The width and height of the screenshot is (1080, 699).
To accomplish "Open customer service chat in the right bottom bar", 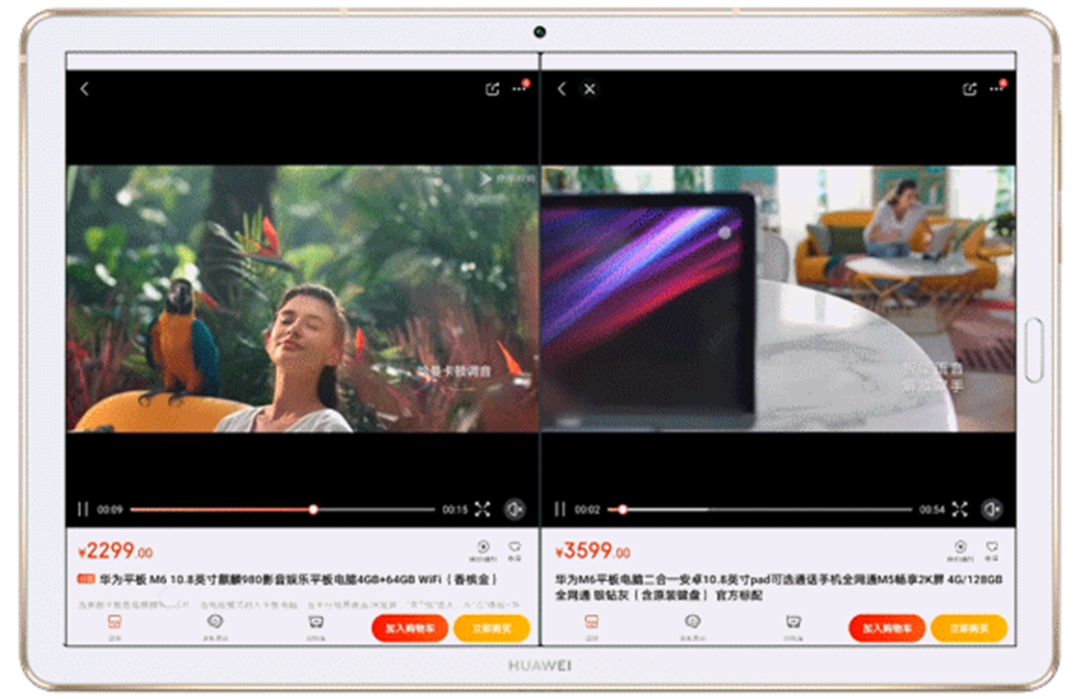I will pos(692,627).
